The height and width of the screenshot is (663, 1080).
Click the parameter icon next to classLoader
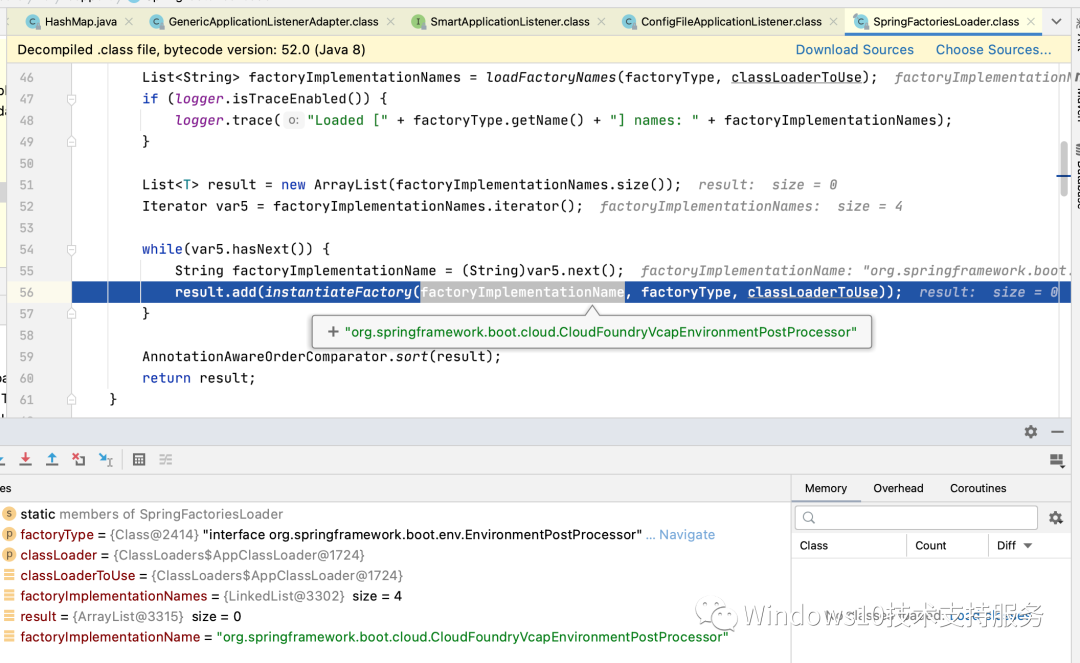tap(9, 555)
